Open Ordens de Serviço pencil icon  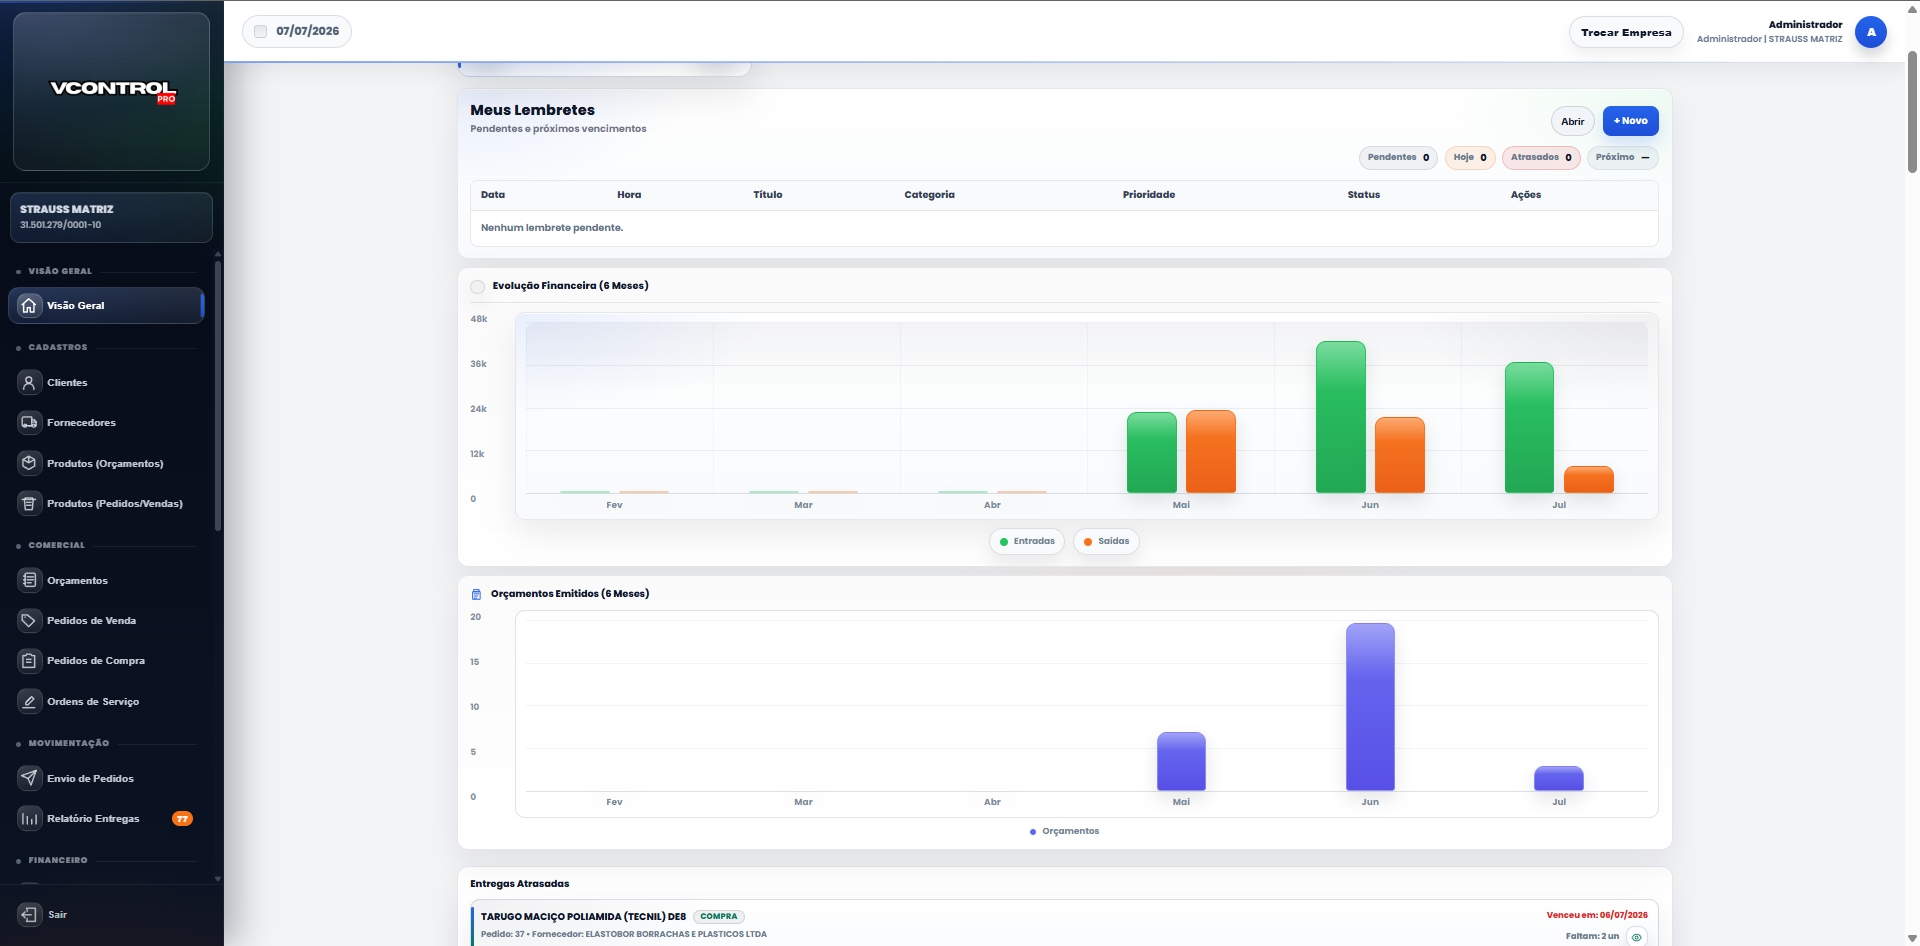[29, 701]
